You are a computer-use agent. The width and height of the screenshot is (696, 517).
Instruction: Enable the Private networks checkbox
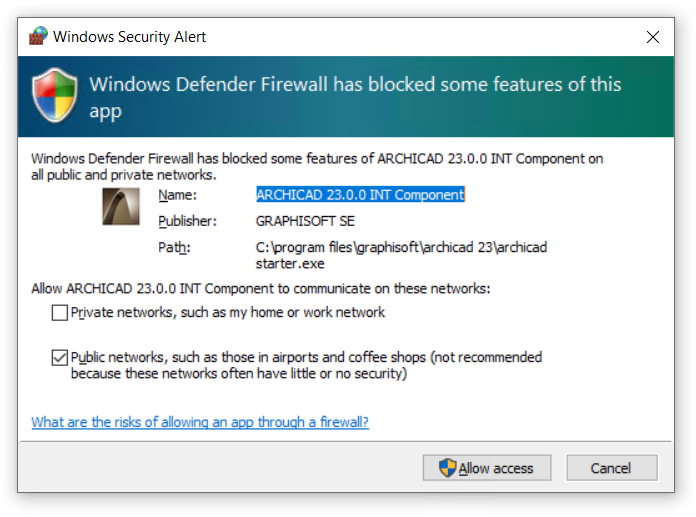click(x=60, y=313)
